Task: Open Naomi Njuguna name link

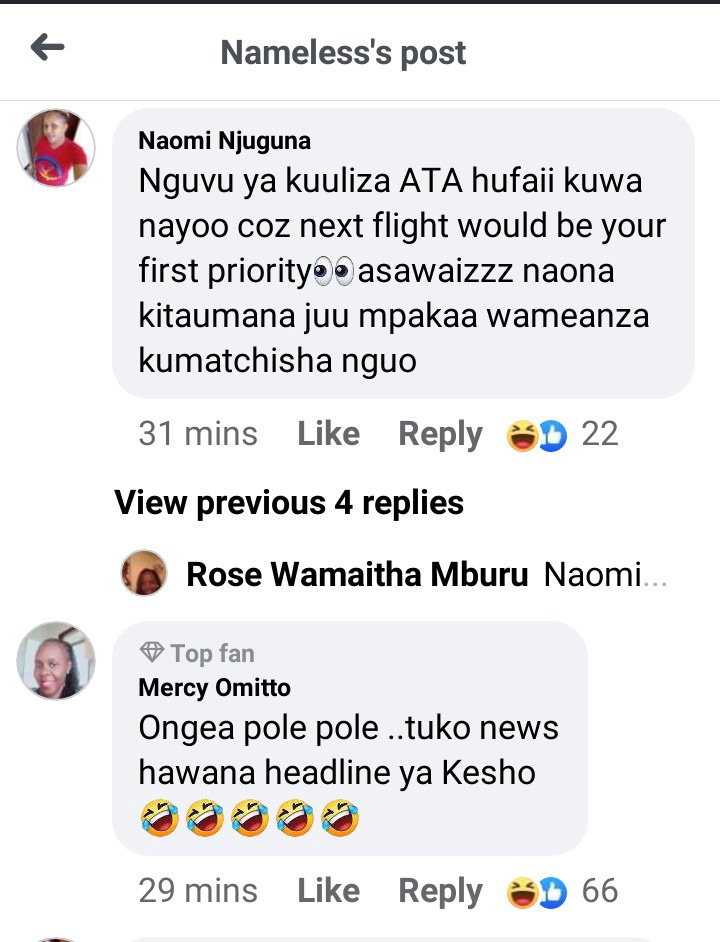Action: (225, 141)
